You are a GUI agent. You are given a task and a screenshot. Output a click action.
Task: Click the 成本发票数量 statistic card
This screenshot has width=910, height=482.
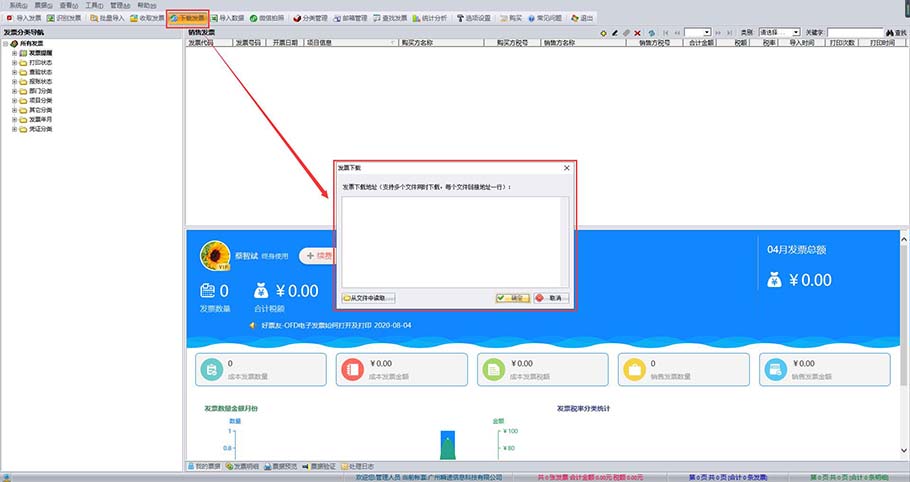click(261, 369)
